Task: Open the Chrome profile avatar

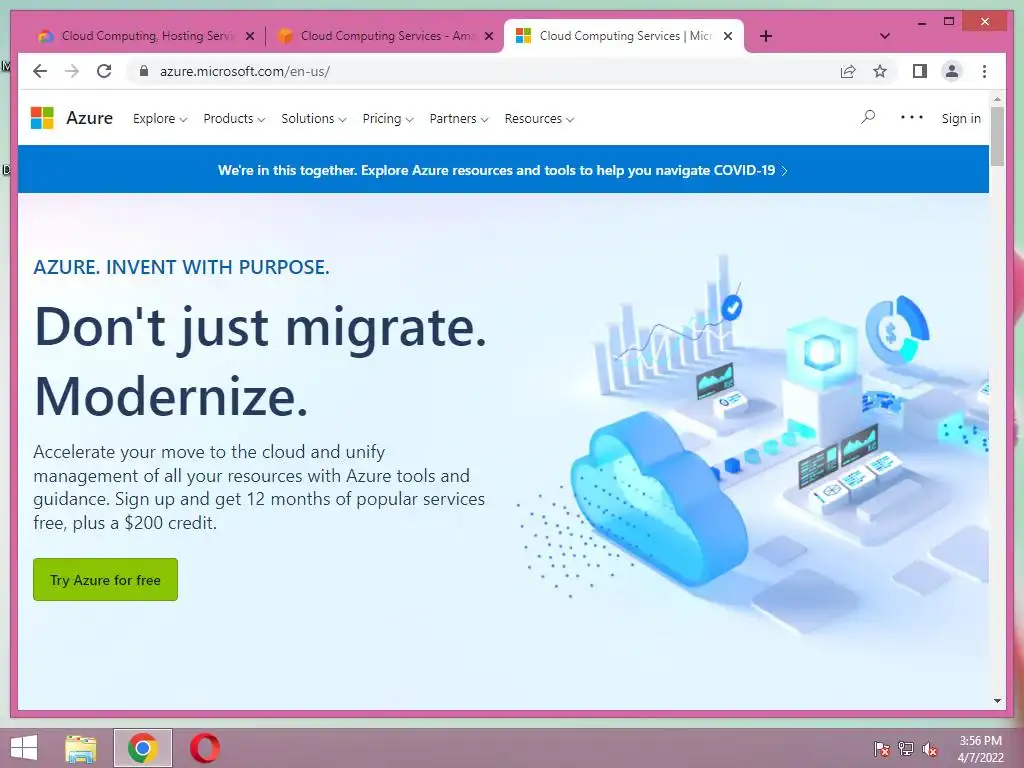Action: coord(952,71)
